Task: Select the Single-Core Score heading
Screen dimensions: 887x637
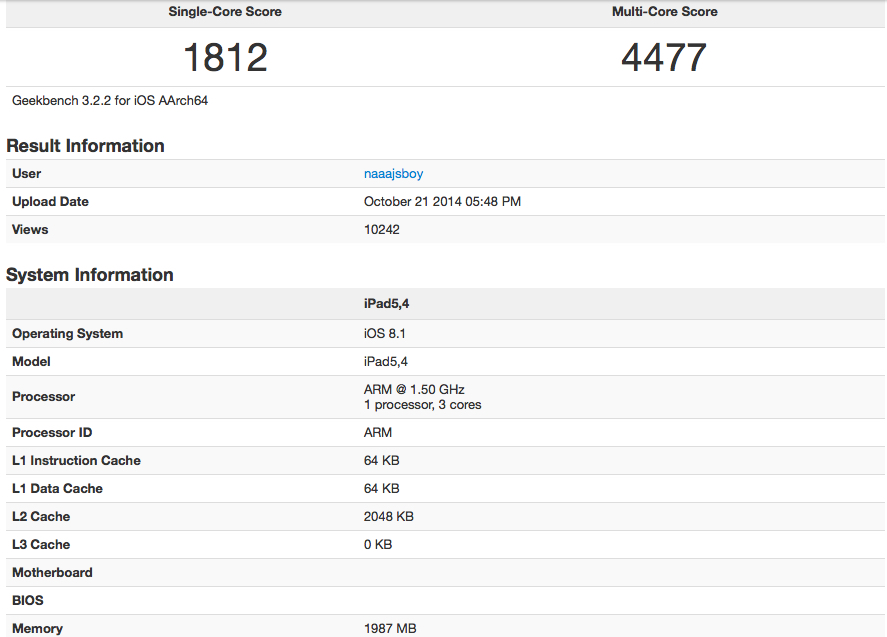Action: click(225, 12)
